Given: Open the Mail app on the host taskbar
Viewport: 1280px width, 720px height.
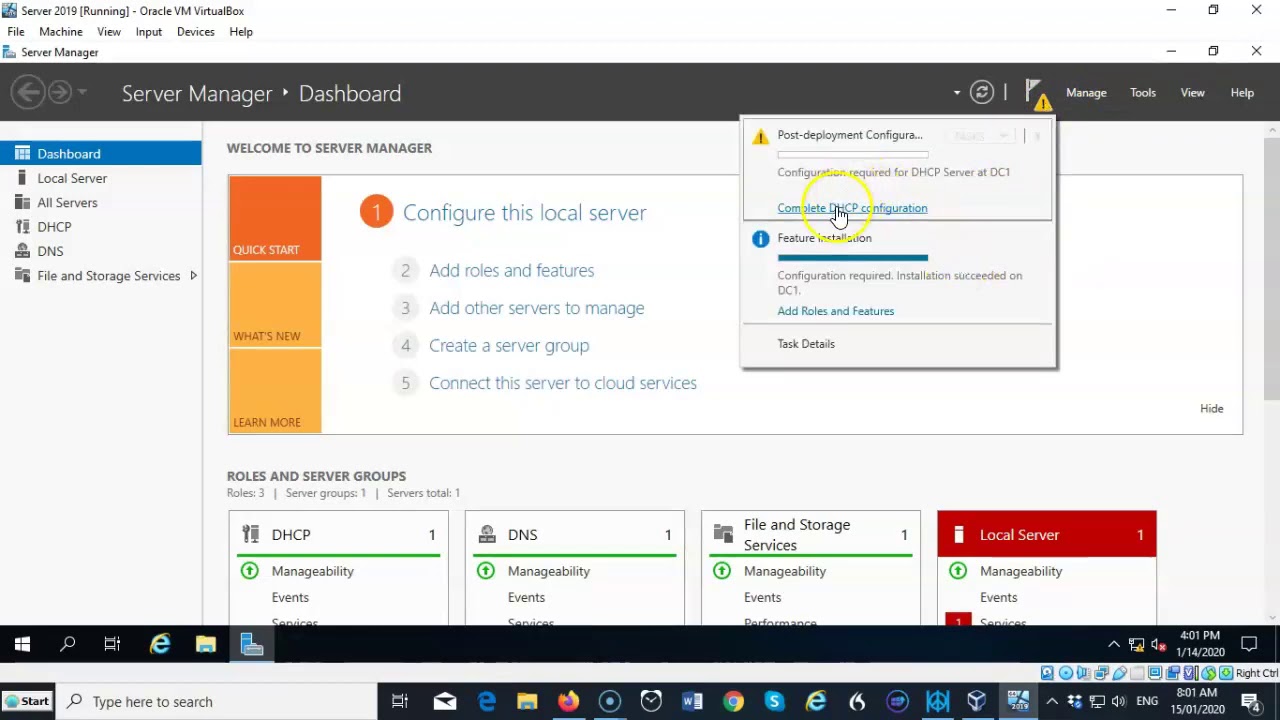Looking at the screenshot, I should tap(445, 701).
